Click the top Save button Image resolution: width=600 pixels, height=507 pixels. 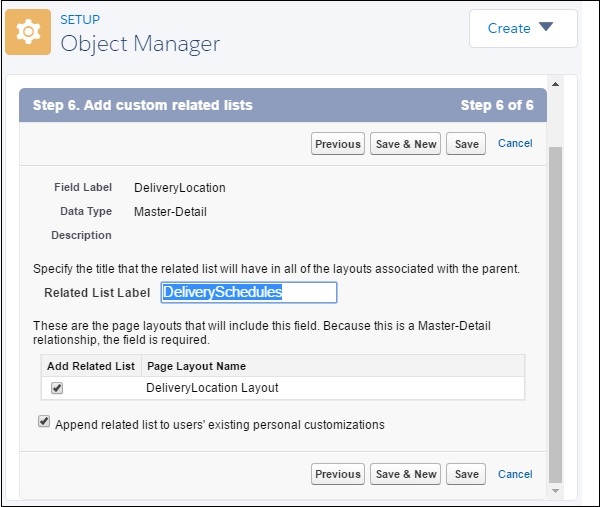click(x=467, y=144)
